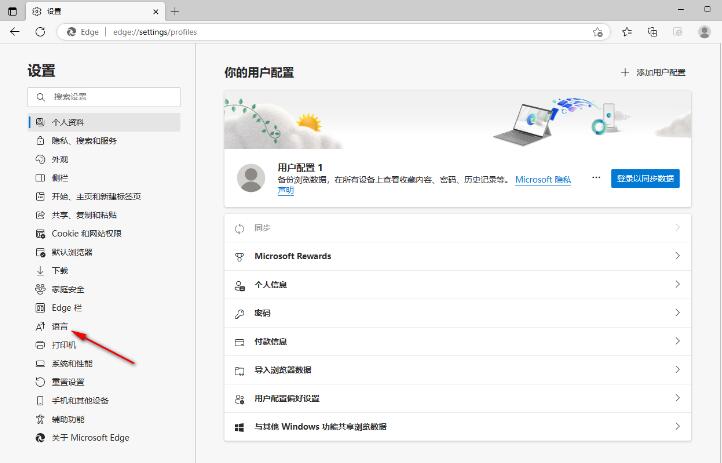The height and width of the screenshot is (463, 722).
Task: Click the Windows logo icon in the last row
Action: (239, 428)
